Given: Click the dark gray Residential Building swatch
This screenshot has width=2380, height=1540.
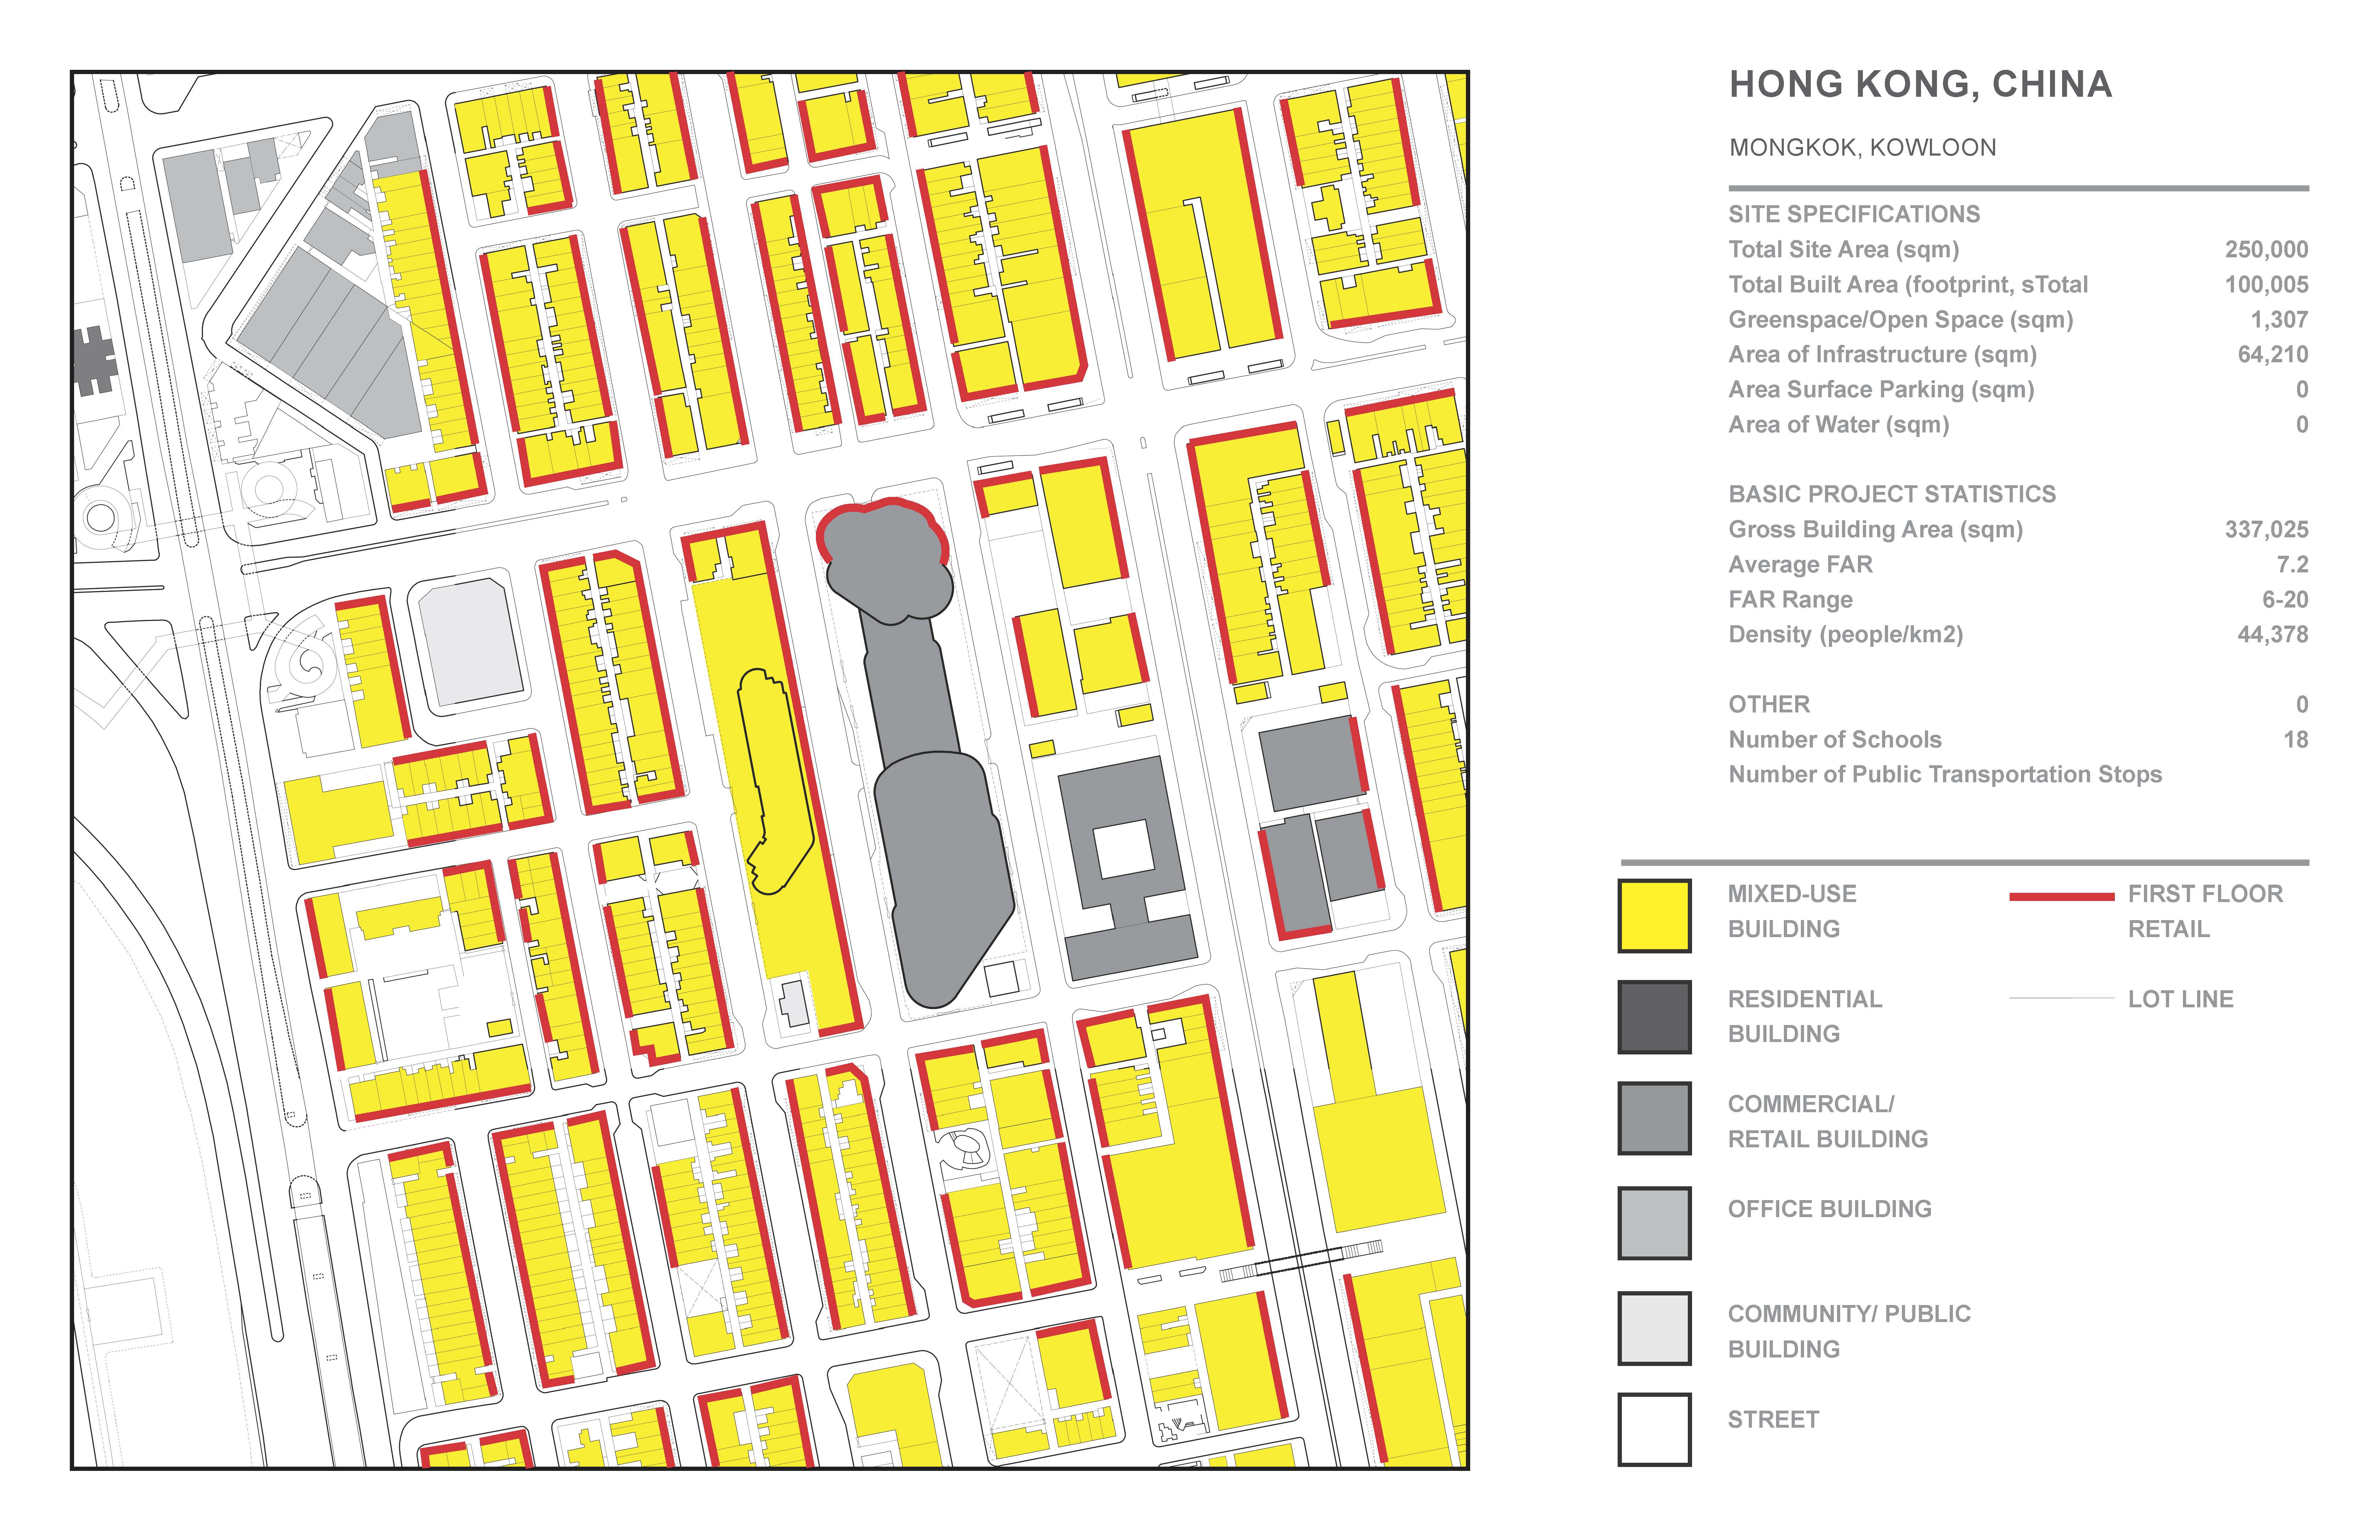Looking at the screenshot, I should (x=1654, y=1017).
